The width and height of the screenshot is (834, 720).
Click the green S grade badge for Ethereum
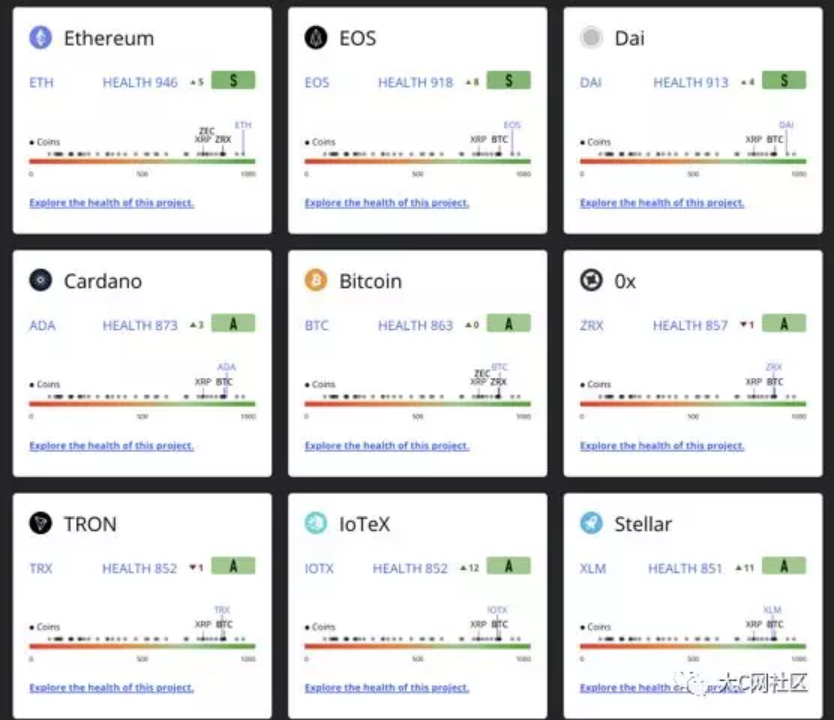pos(233,80)
